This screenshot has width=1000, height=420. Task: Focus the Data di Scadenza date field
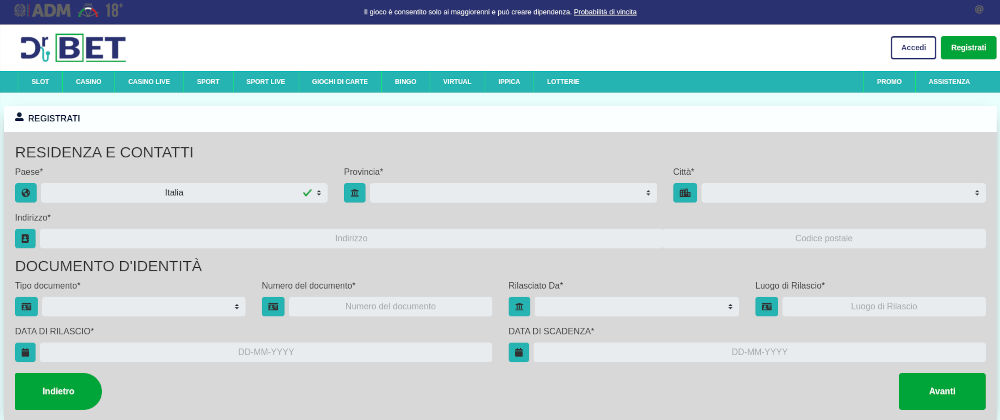pos(760,352)
